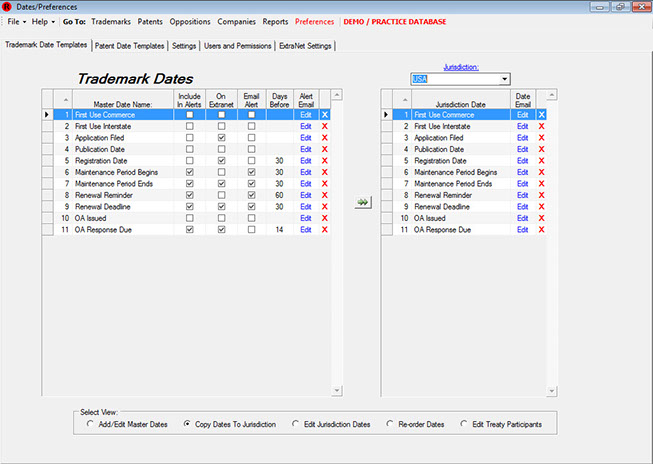Click Edit alert email link for Registration Date
This screenshot has width=653, height=464.
pyautogui.click(x=305, y=161)
